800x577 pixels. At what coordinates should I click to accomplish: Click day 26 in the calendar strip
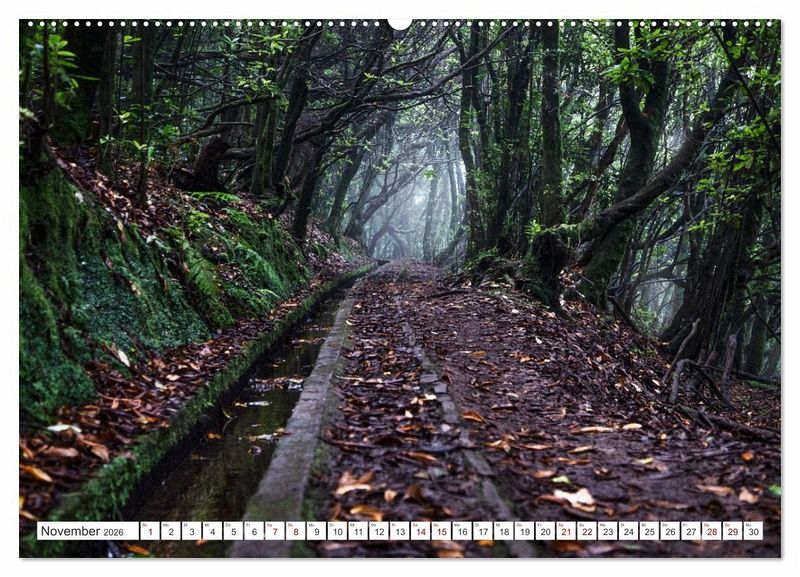(x=670, y=531)
